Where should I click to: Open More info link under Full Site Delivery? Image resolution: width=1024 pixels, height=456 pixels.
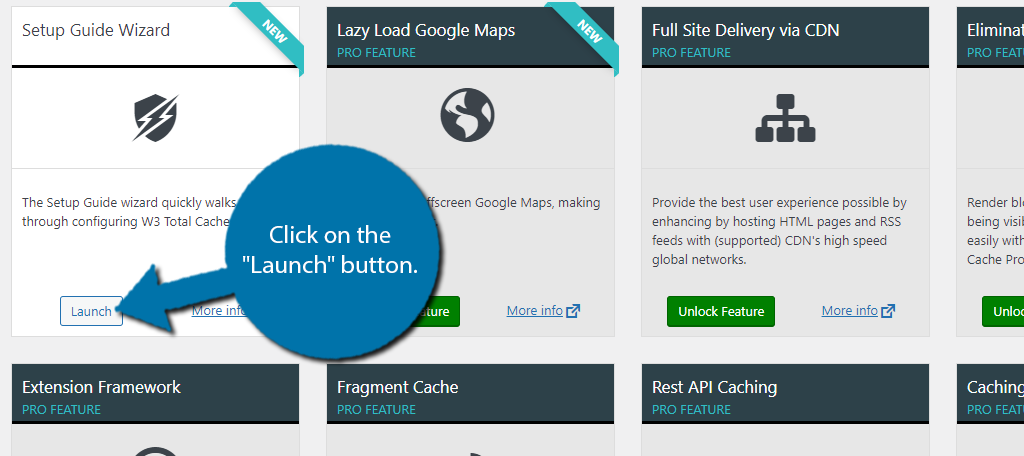849,310
